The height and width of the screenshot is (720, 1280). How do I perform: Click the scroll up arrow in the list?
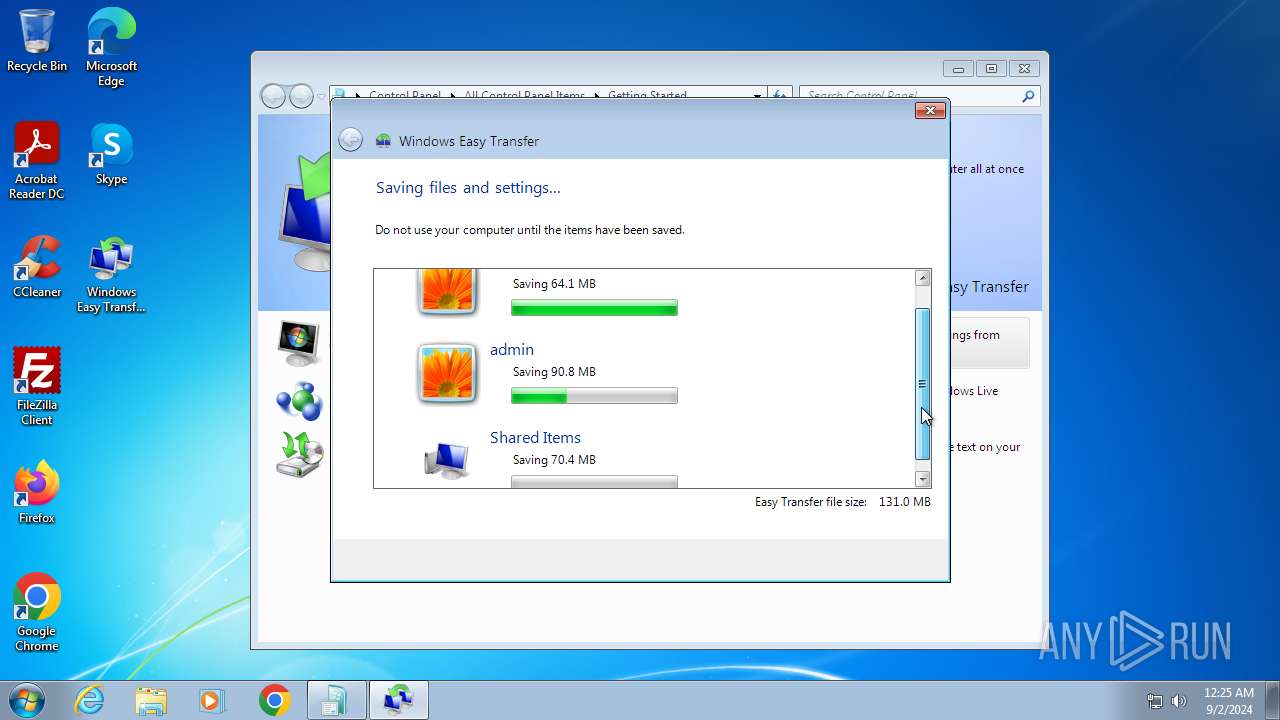pos(923,278)
